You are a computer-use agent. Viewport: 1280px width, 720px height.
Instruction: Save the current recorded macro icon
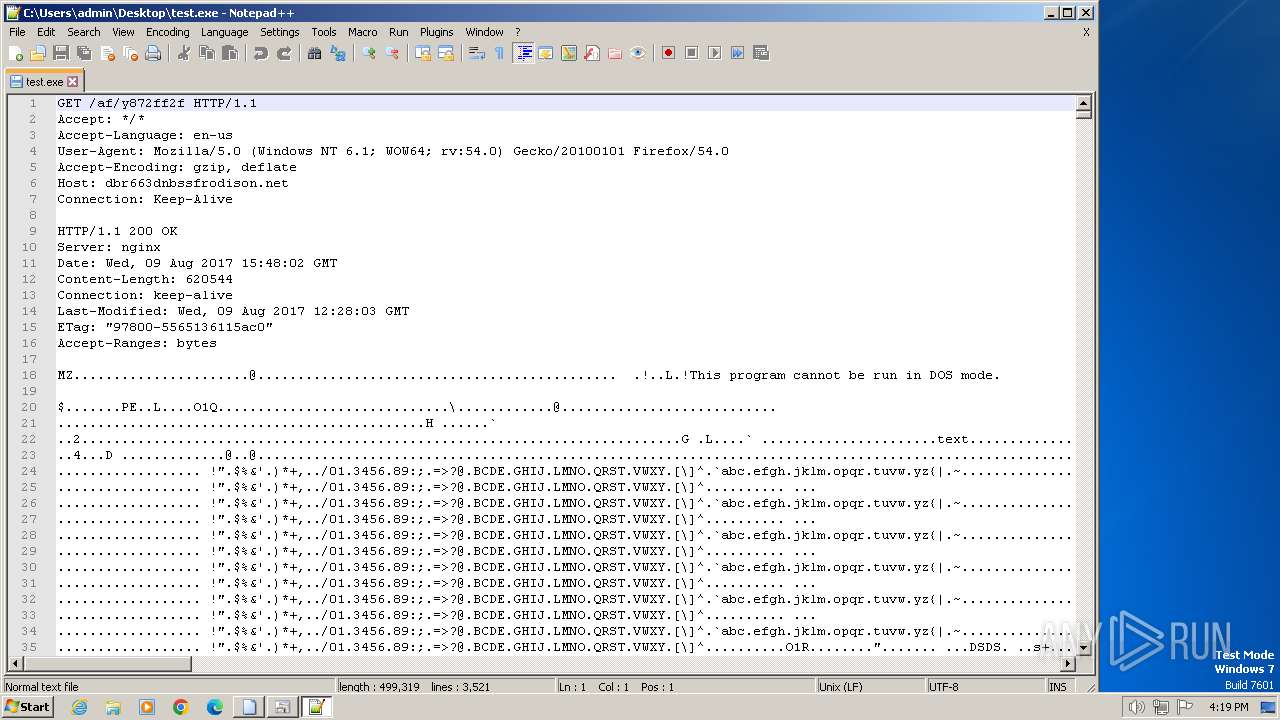coord(761,53)
